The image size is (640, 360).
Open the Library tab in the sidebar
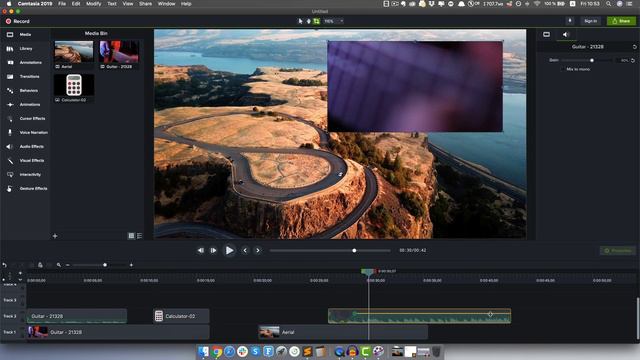pyautogui.click(x=24, y=49)
